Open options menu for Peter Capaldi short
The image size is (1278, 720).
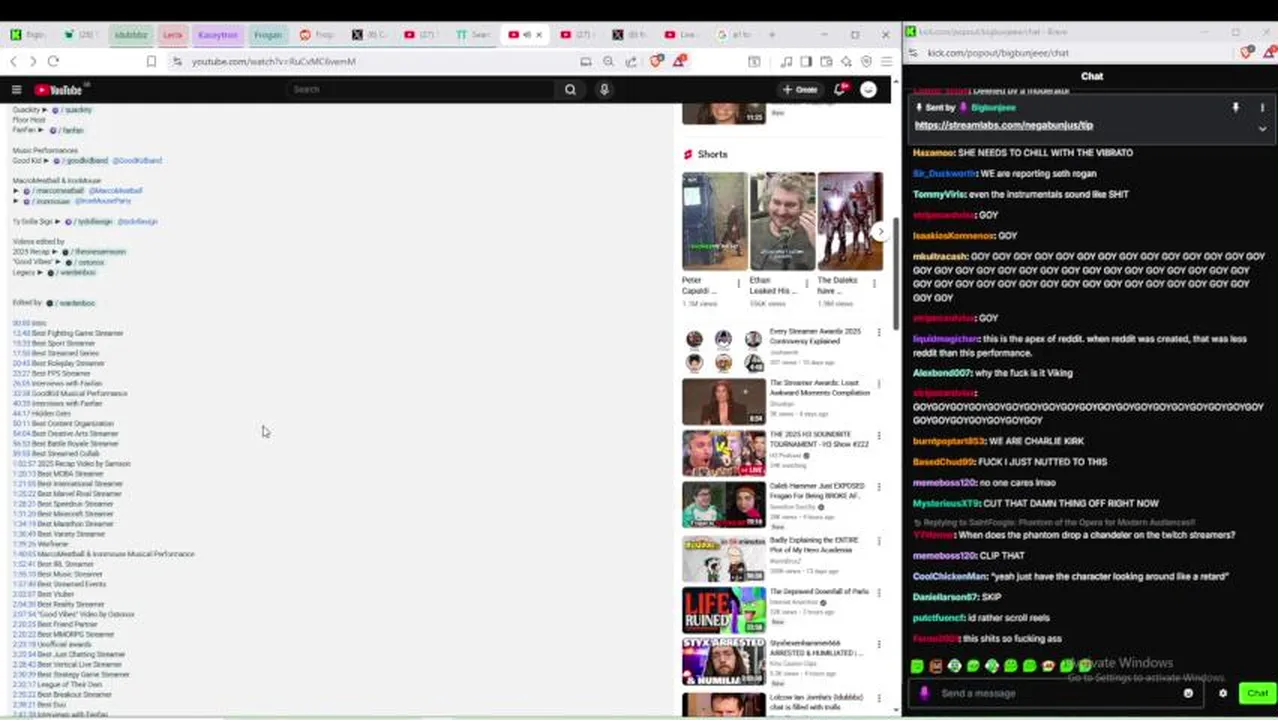pyautogui.click(x=739, y=284)
